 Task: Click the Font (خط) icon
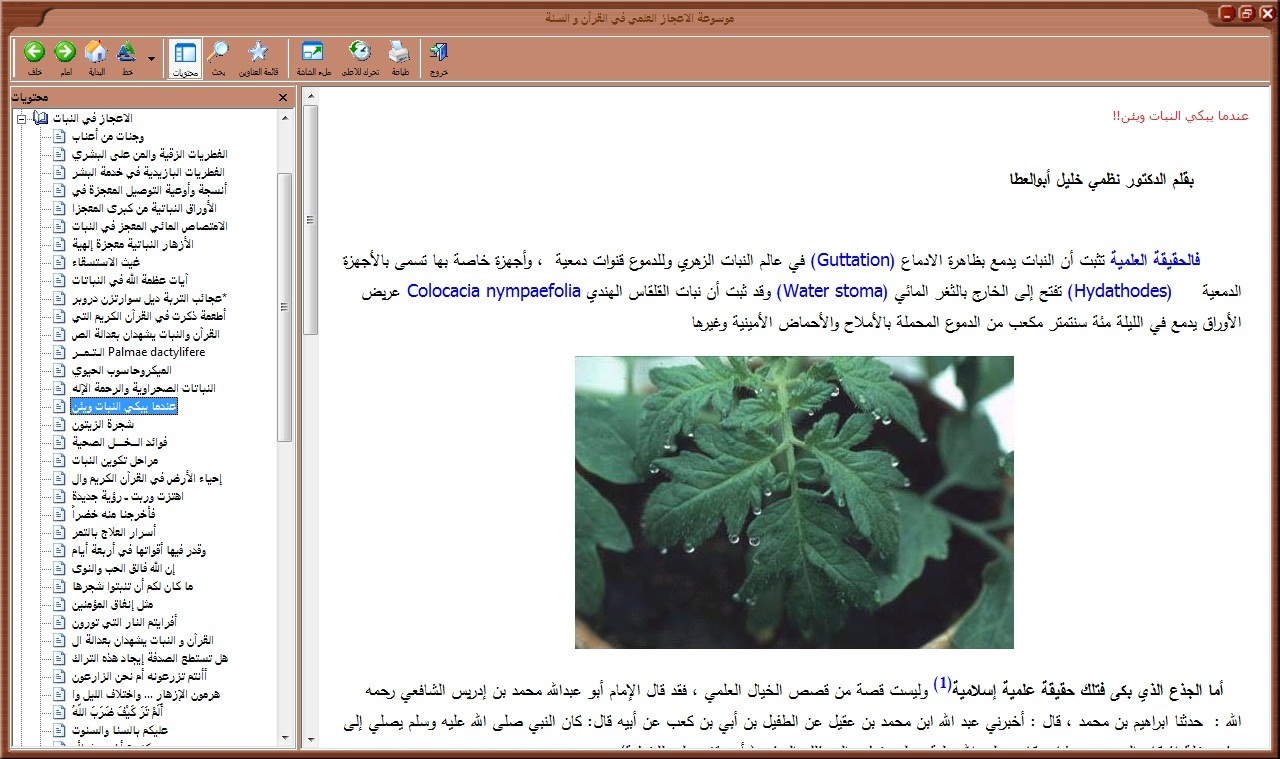pos(127,53)
